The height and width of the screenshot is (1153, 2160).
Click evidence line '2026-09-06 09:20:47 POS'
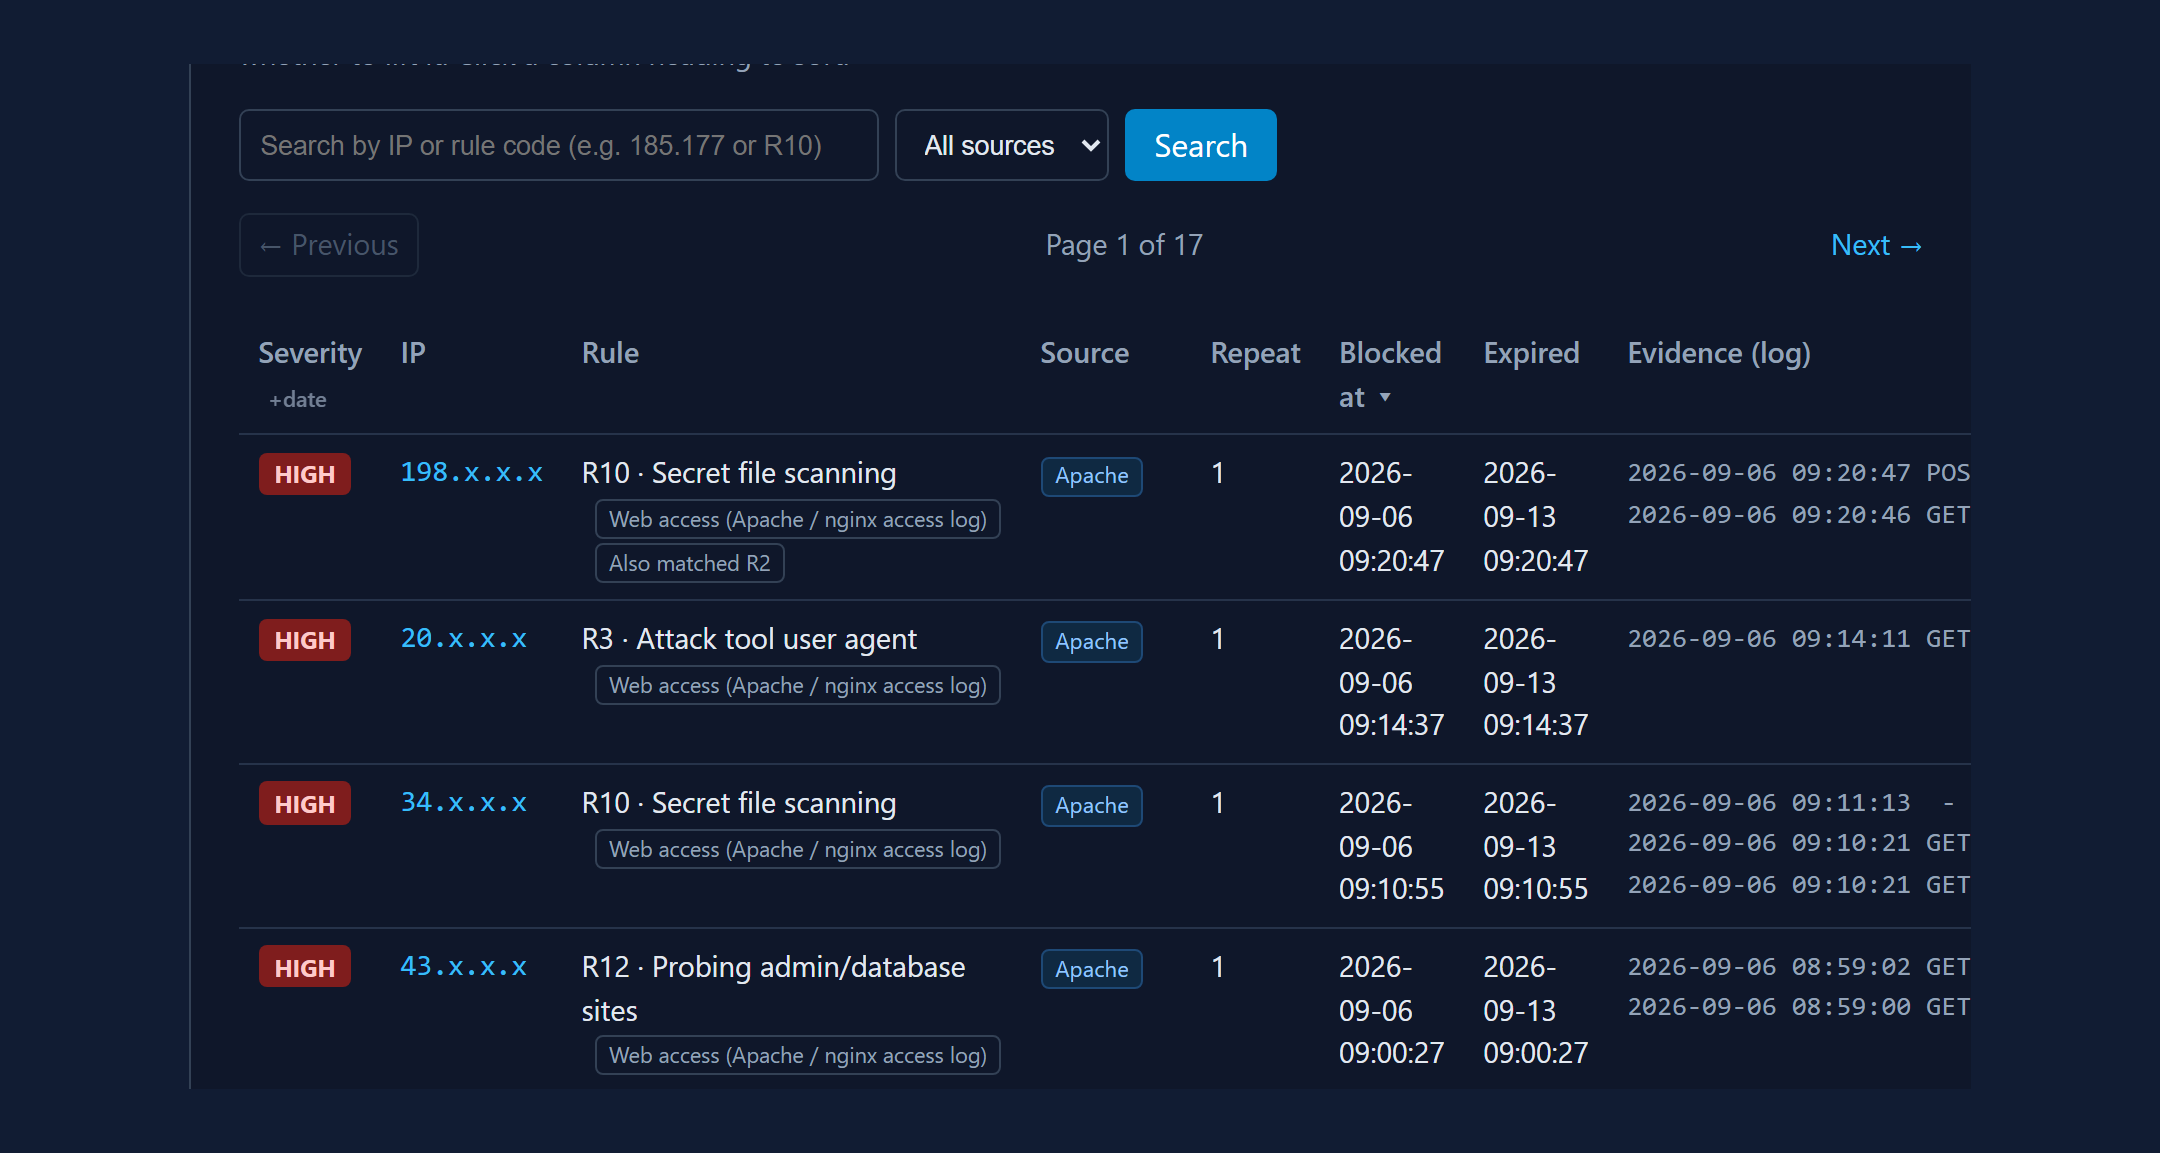click(x=1798, y=472)
